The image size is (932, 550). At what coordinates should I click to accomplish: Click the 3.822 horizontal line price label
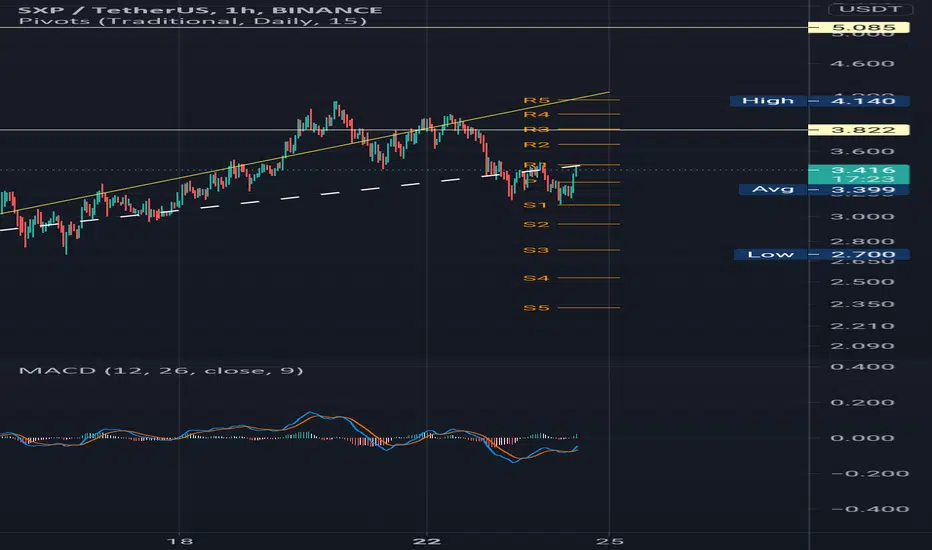tap(858, 130)
